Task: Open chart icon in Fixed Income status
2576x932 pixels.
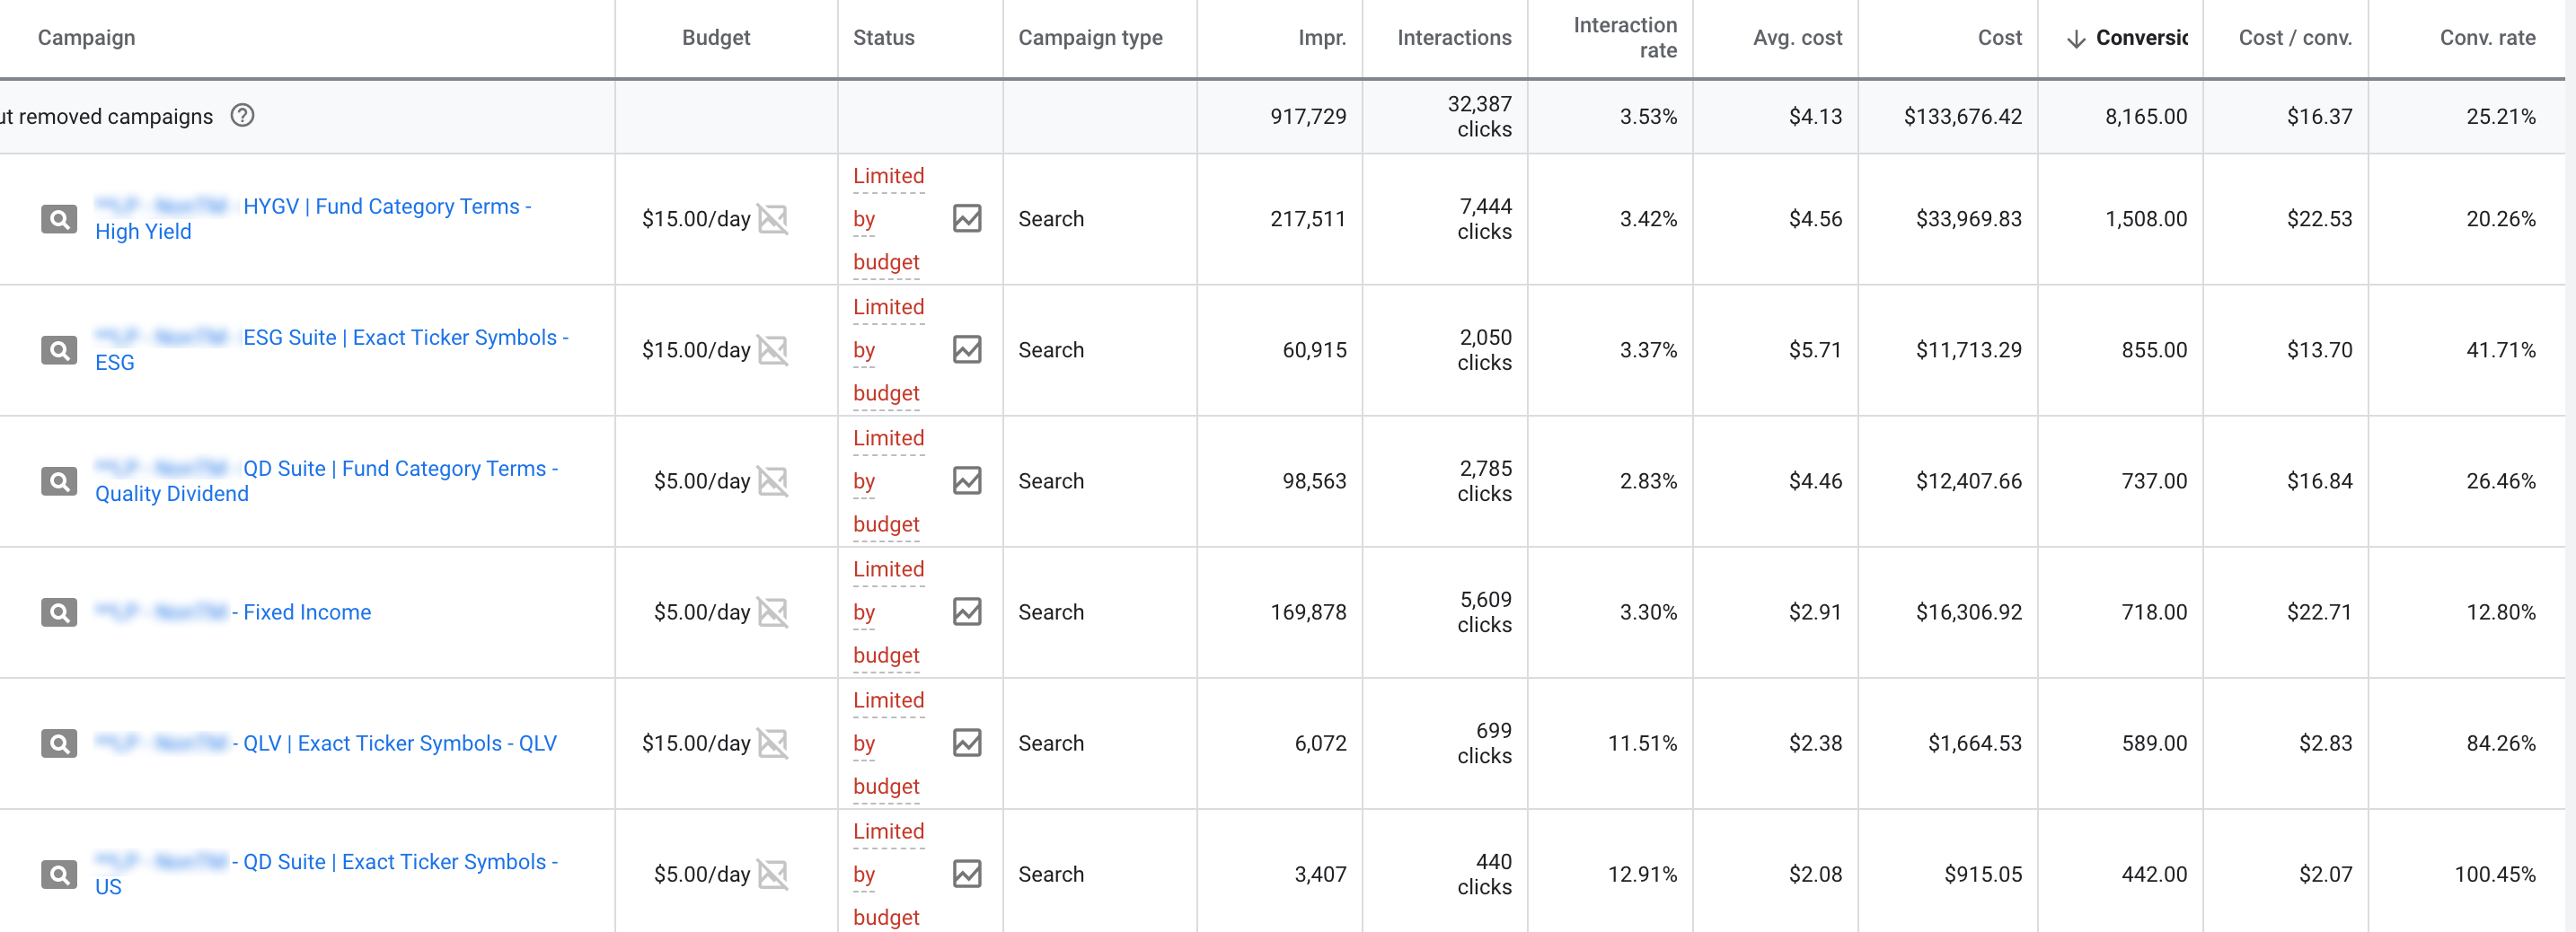Action: click(966, 612)
